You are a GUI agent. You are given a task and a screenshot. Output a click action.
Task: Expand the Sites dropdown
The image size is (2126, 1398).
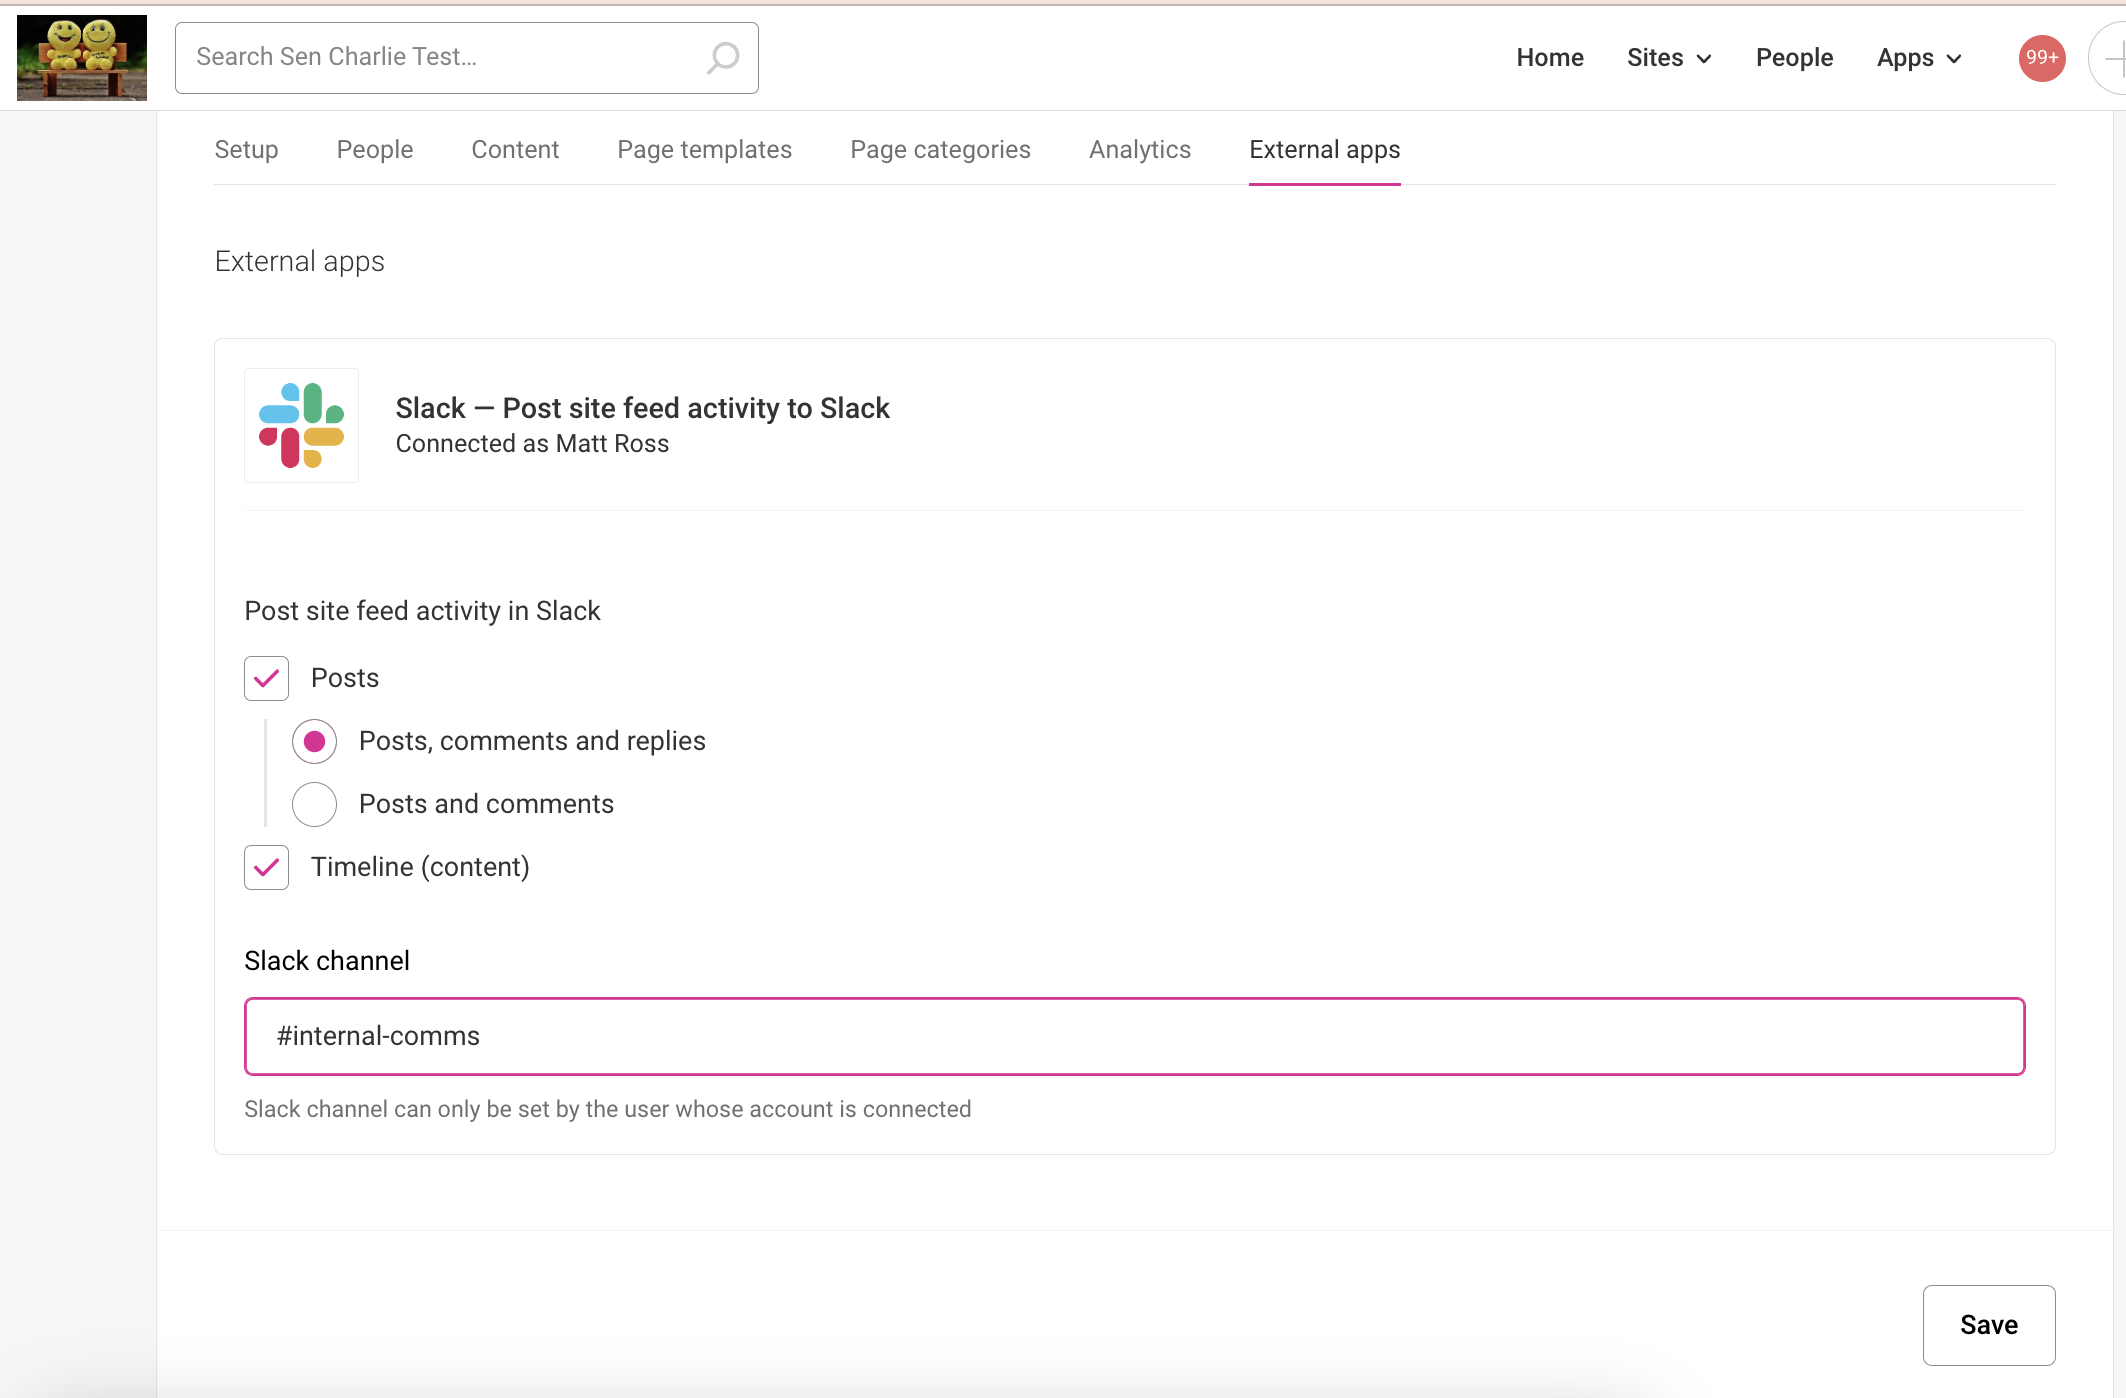click(x=1669, y=57)
